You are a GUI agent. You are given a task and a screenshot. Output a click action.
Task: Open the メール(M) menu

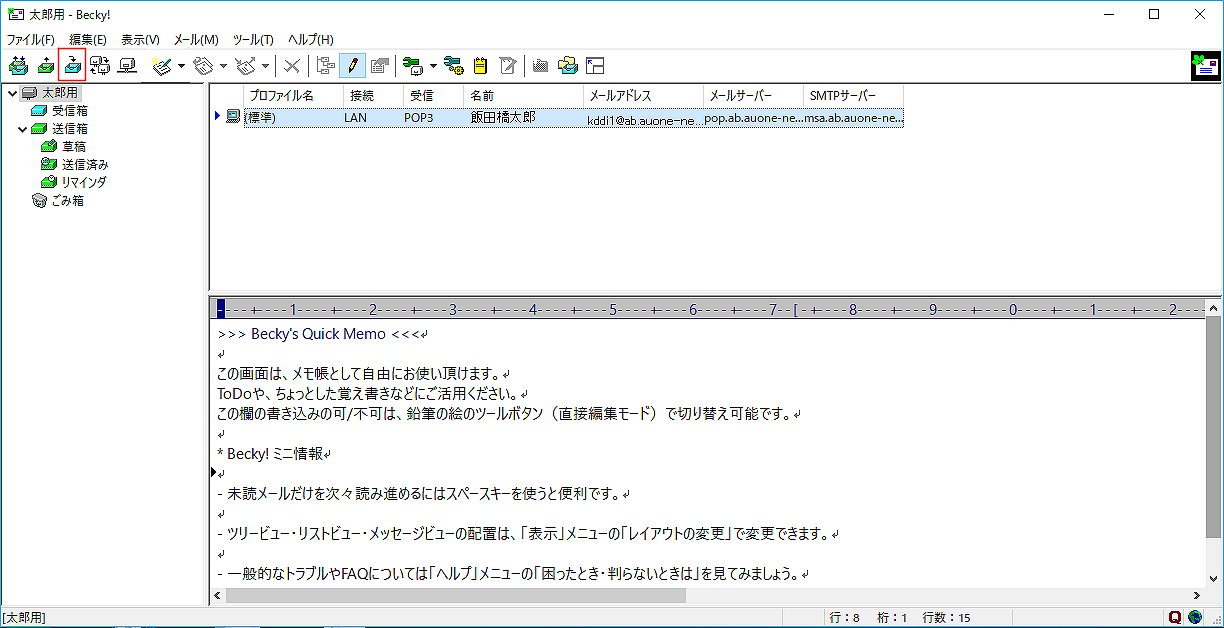click(196, 40)
